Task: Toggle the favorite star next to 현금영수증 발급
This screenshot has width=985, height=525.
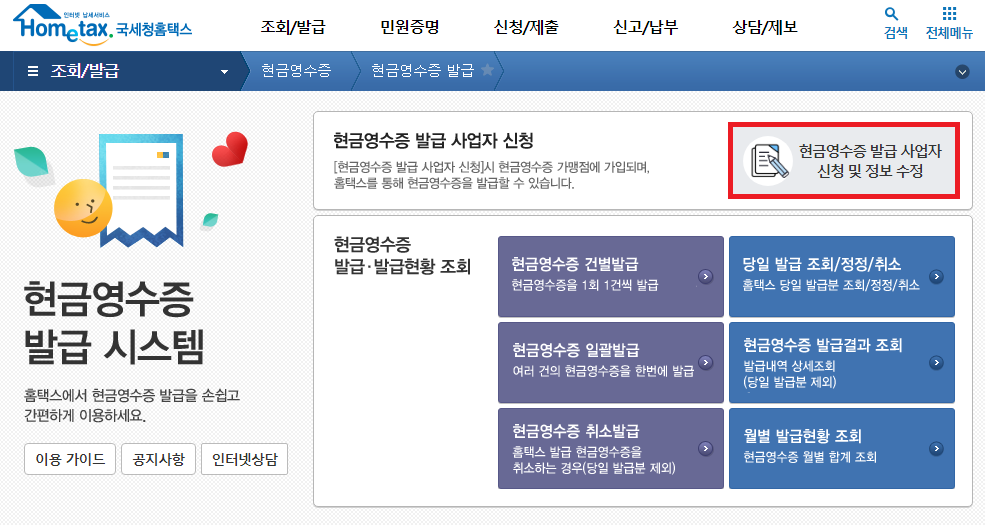Action: (487, 70)
